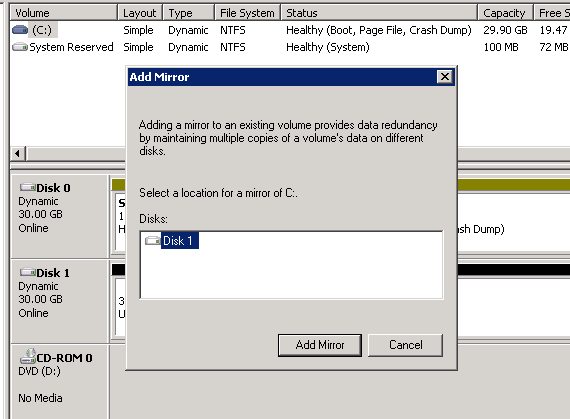Confirm with the Add Mirror button

(x=320, y=345)
